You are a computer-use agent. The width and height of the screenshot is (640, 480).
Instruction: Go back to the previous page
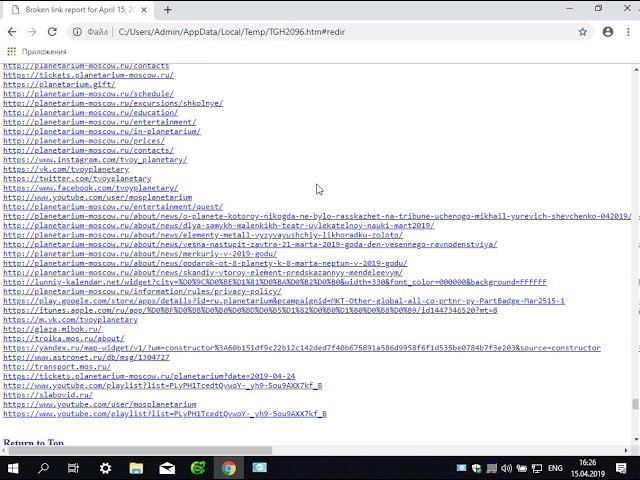click(12, 32)
